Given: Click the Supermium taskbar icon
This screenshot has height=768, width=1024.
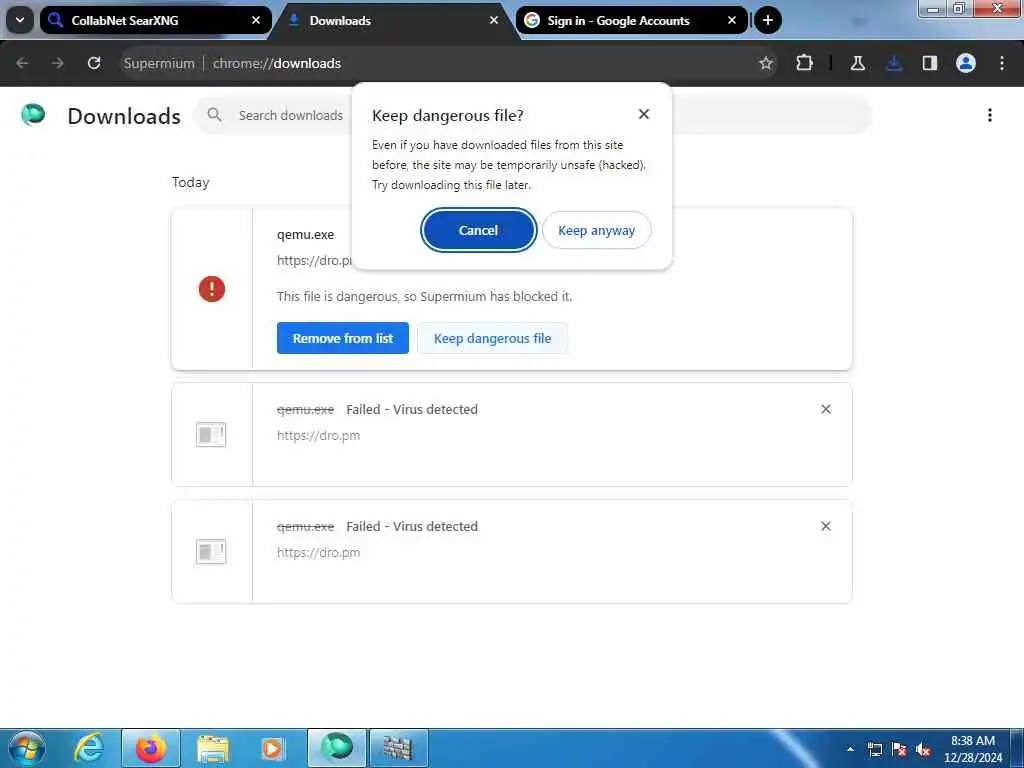Looking at the screenshot, I should [337, 748].
